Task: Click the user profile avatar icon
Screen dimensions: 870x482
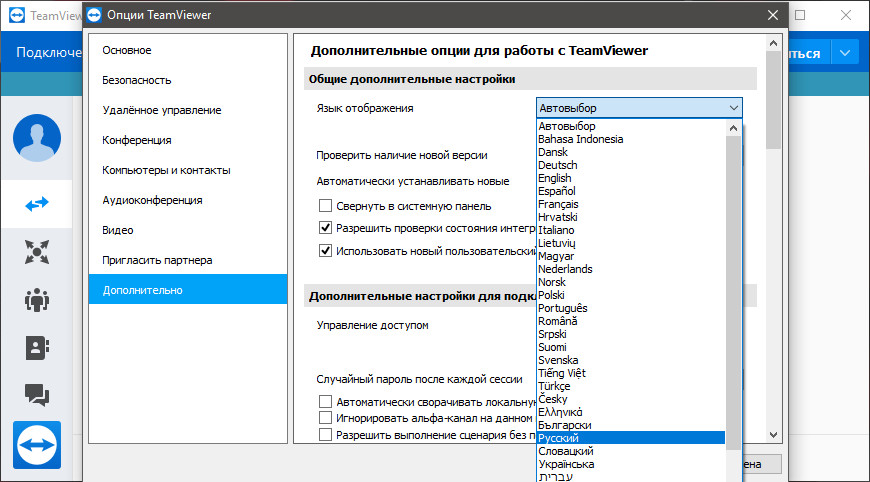Action: [x=37, y=138]
